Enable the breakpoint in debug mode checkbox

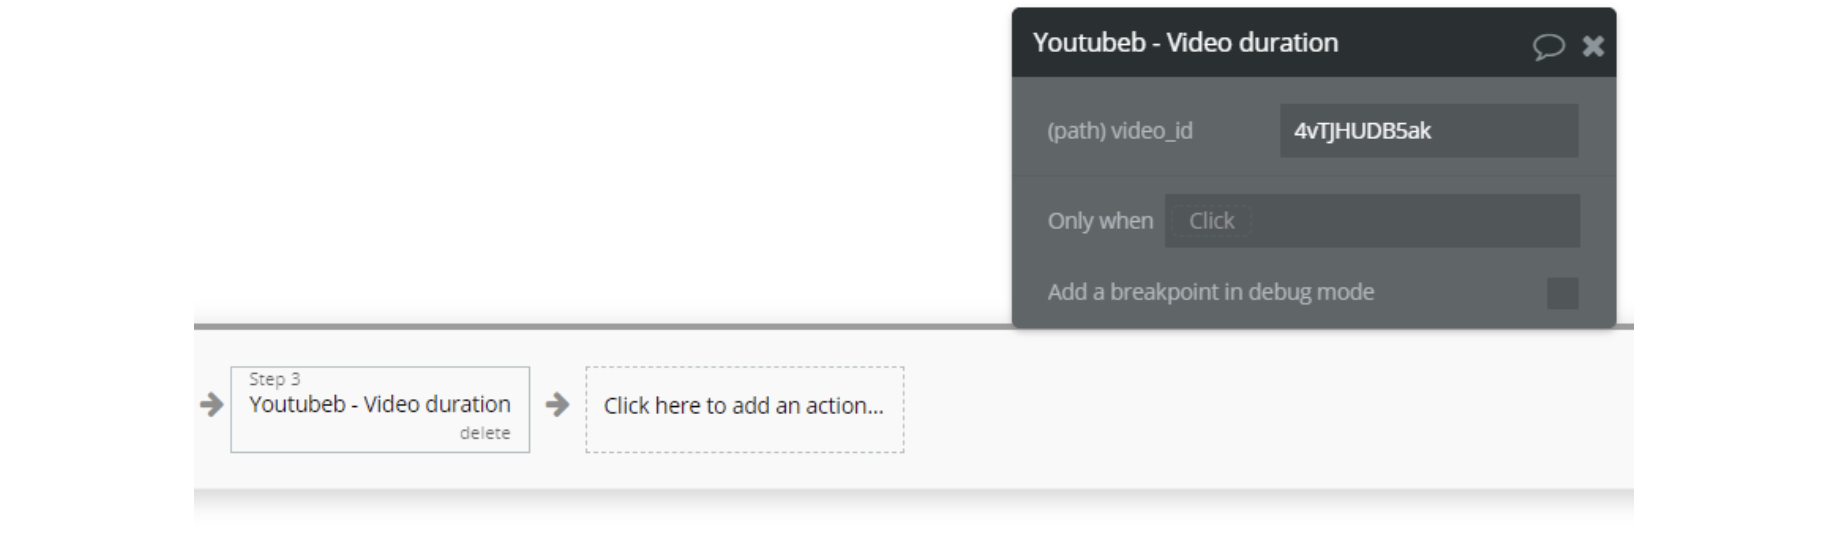(x=1562, y=293)
